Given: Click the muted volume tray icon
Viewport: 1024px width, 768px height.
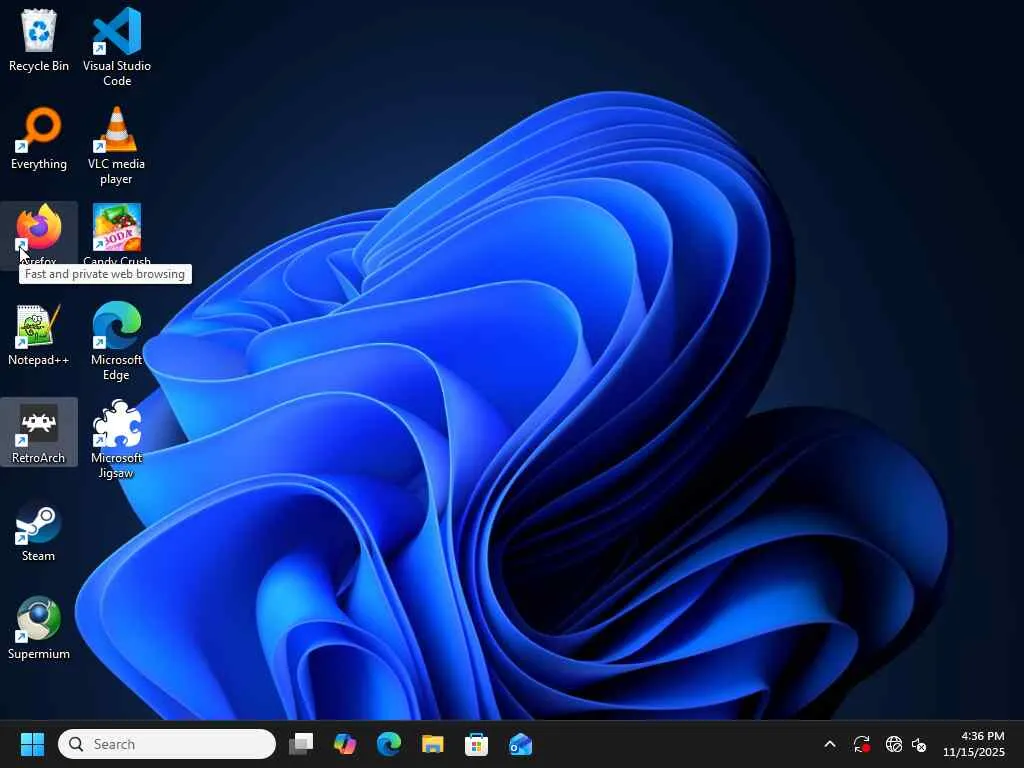Looking at the screenshot, I should pyautogui.click(x=918, y=744).
